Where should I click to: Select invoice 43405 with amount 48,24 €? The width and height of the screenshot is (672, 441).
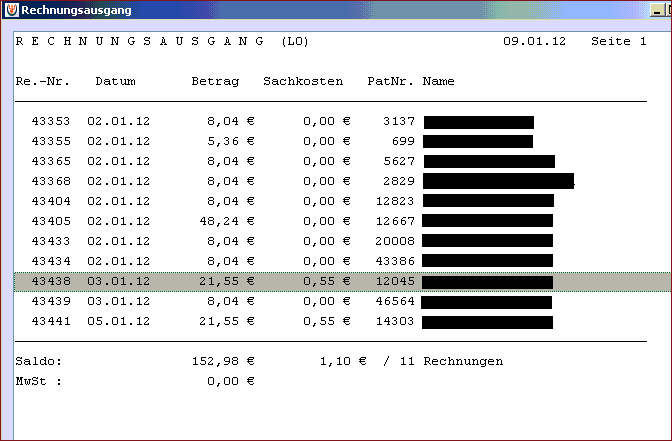tap(342, 222)
